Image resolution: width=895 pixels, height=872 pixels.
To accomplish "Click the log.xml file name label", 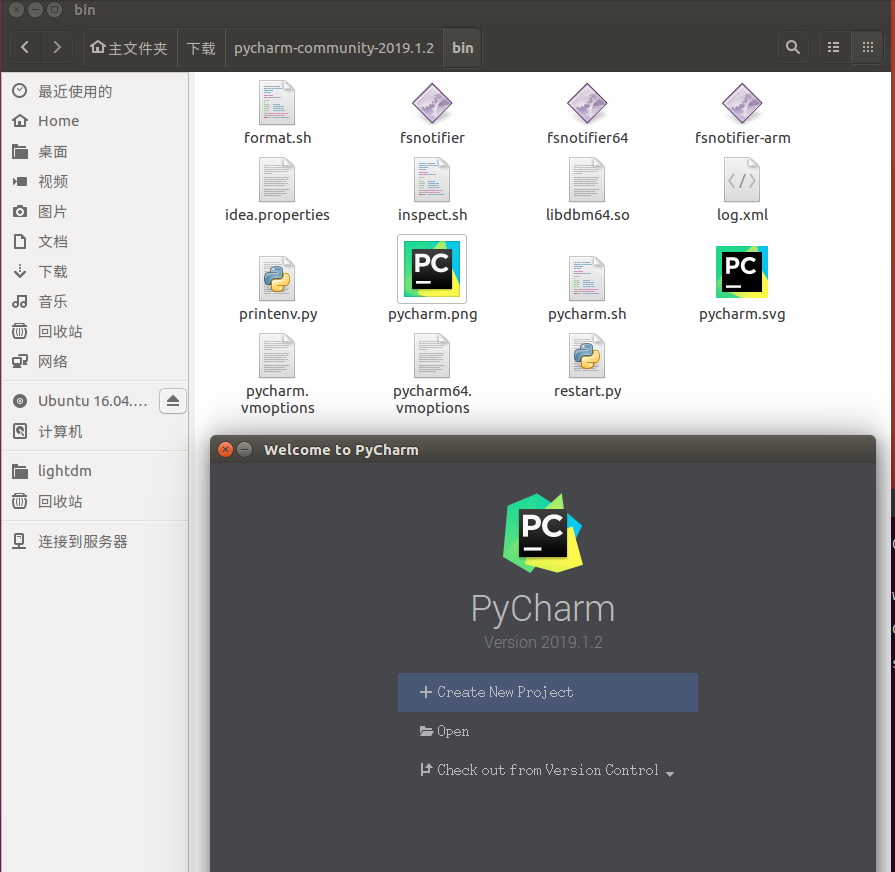I will click(x=742, y=215).
